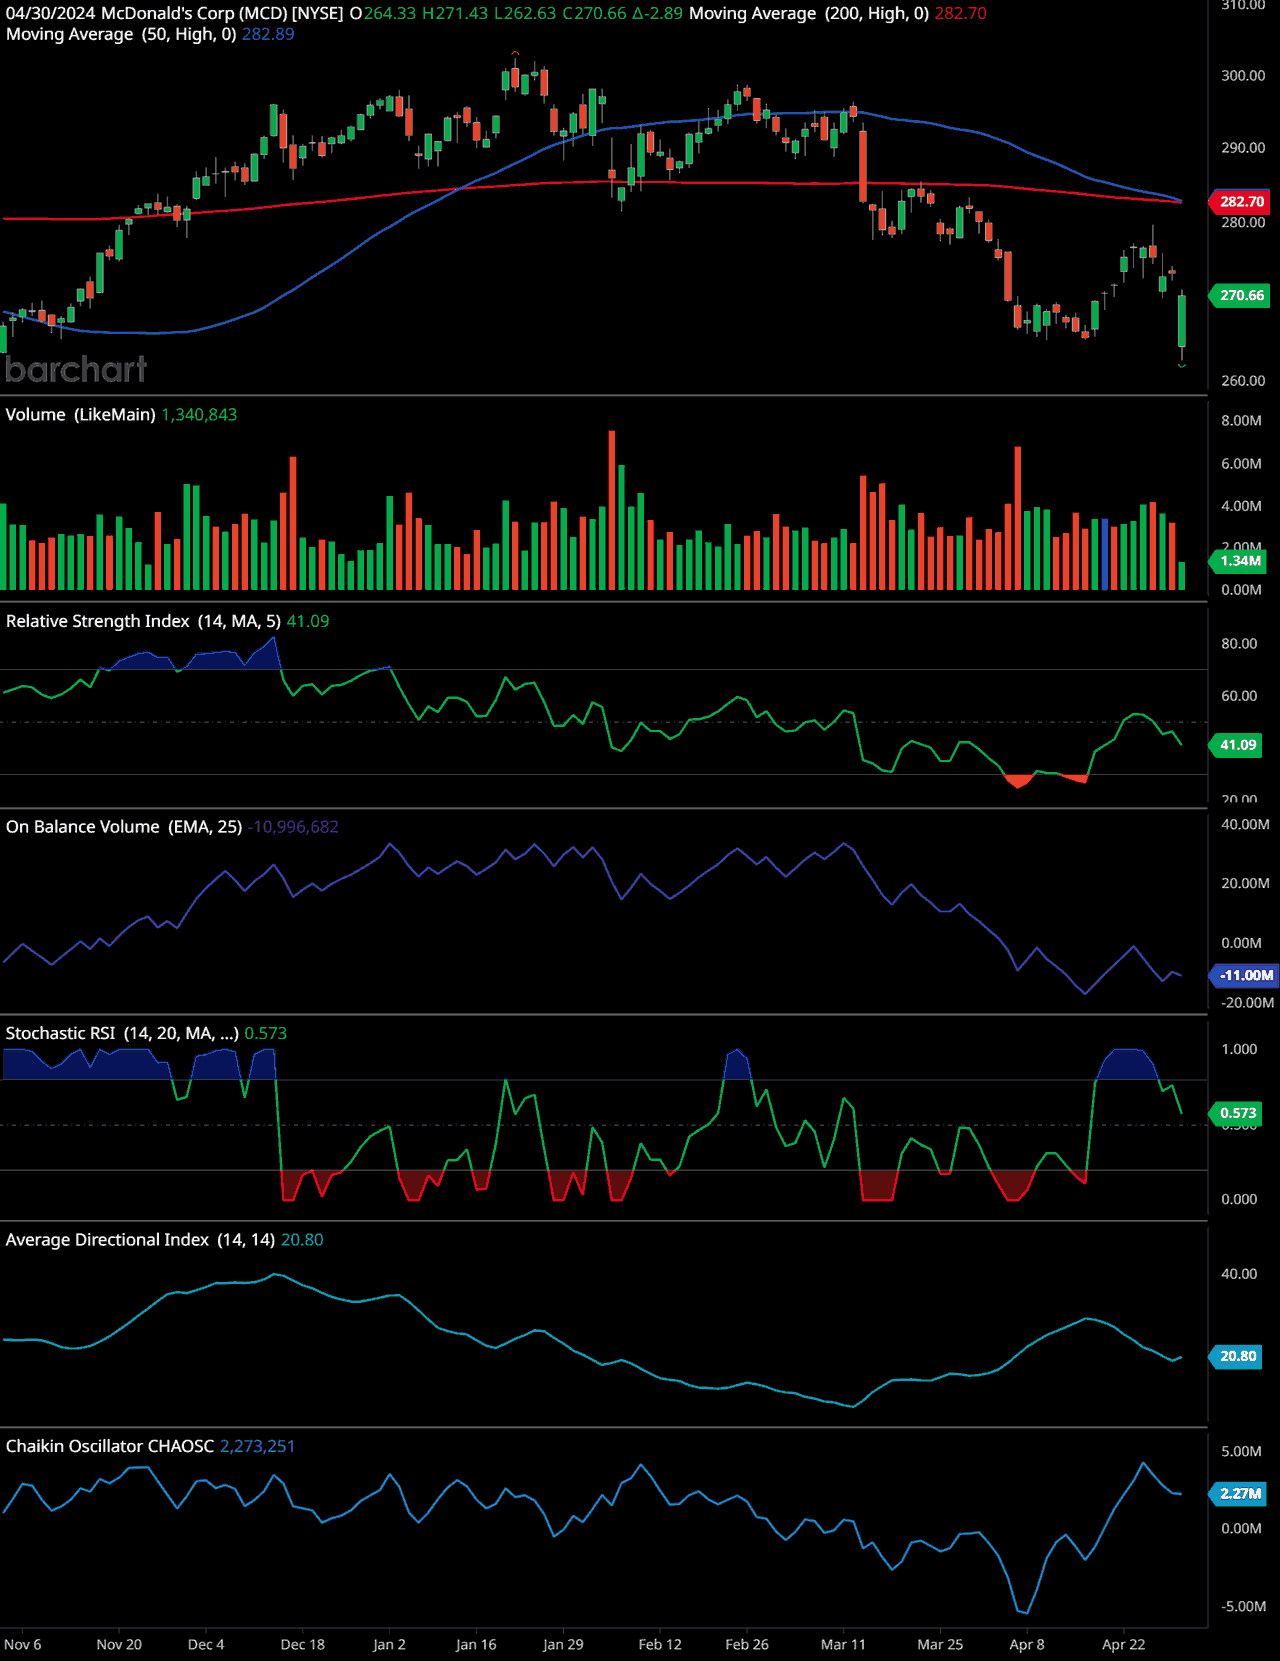Click the 6.00M volume axis label
Image resolution: width=1280 pixels, height=1661 pixels.
point(1241,463)
